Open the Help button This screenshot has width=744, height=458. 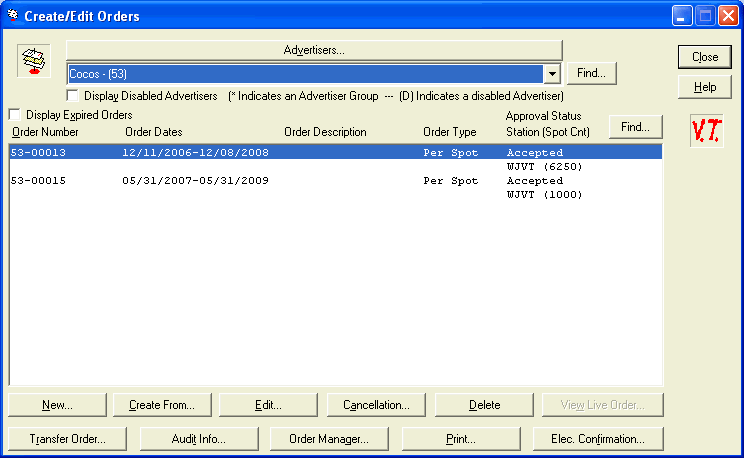coord(705,87)
